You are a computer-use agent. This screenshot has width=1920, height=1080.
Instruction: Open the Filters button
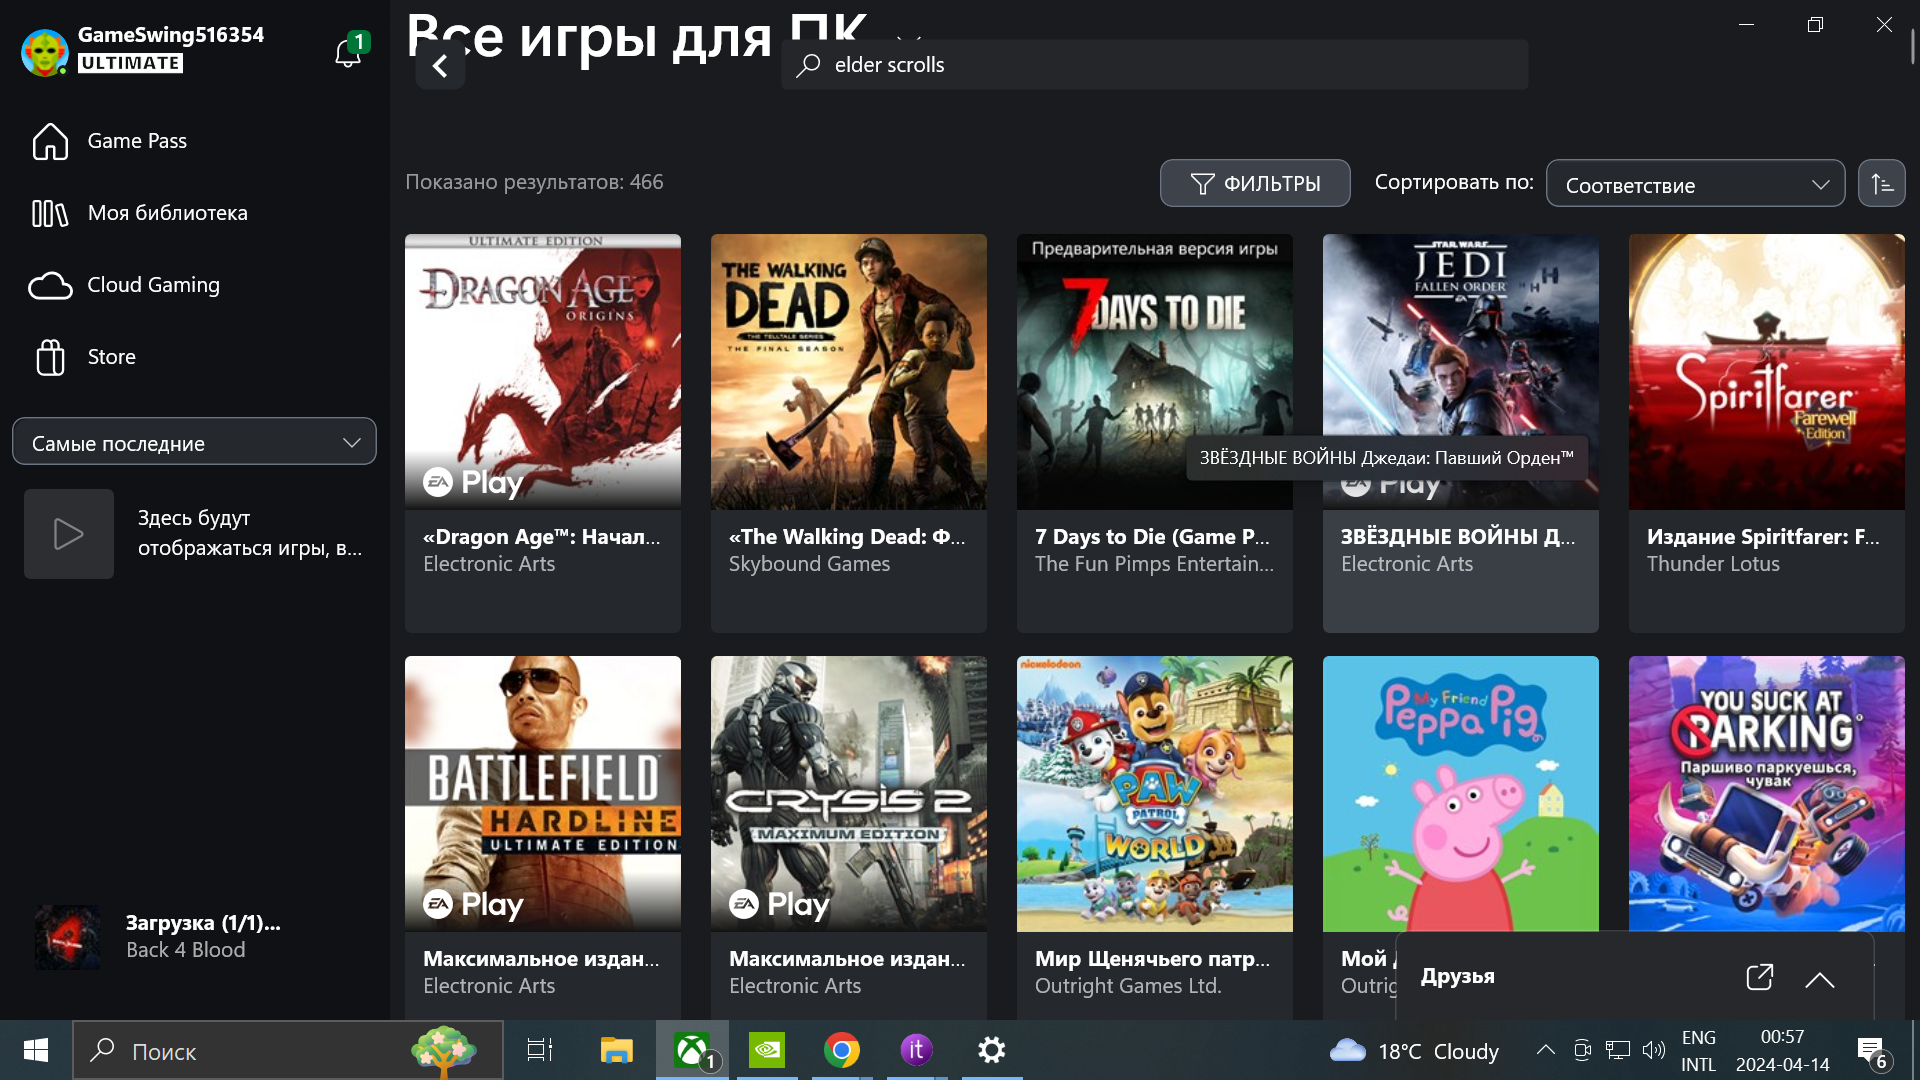coord(1254,184)
